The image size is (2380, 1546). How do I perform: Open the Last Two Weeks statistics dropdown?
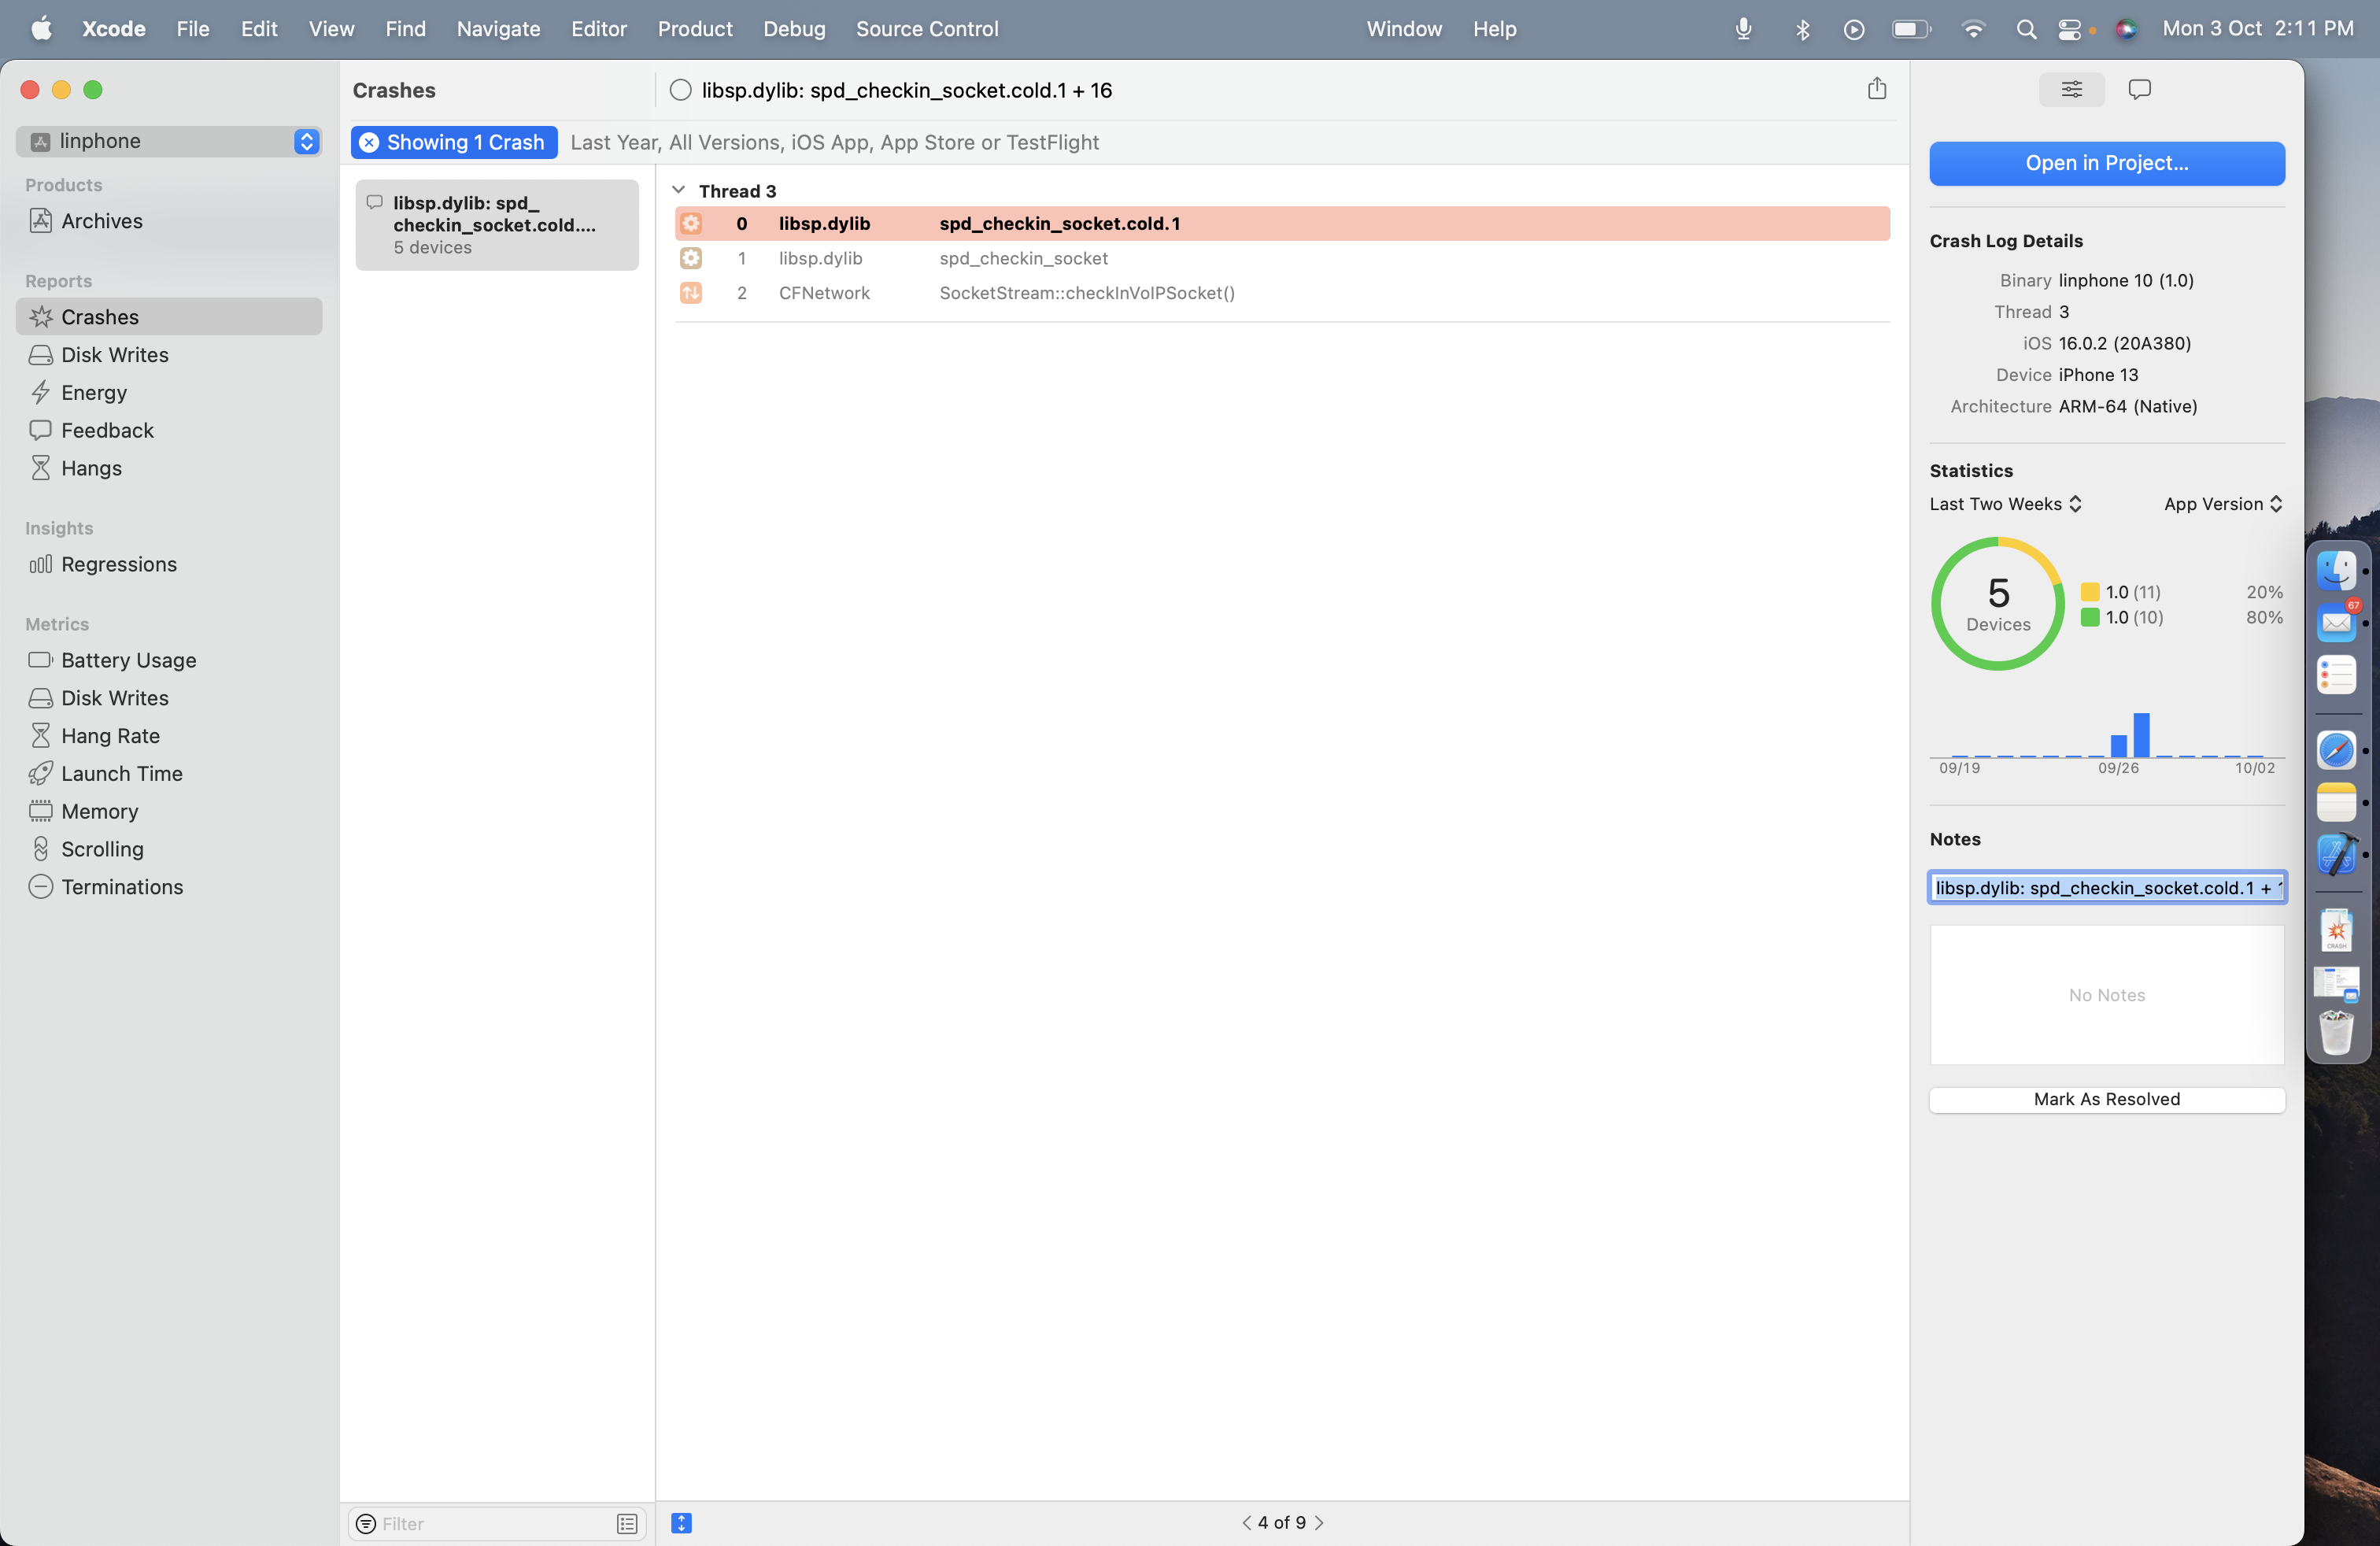(2004, 504)
